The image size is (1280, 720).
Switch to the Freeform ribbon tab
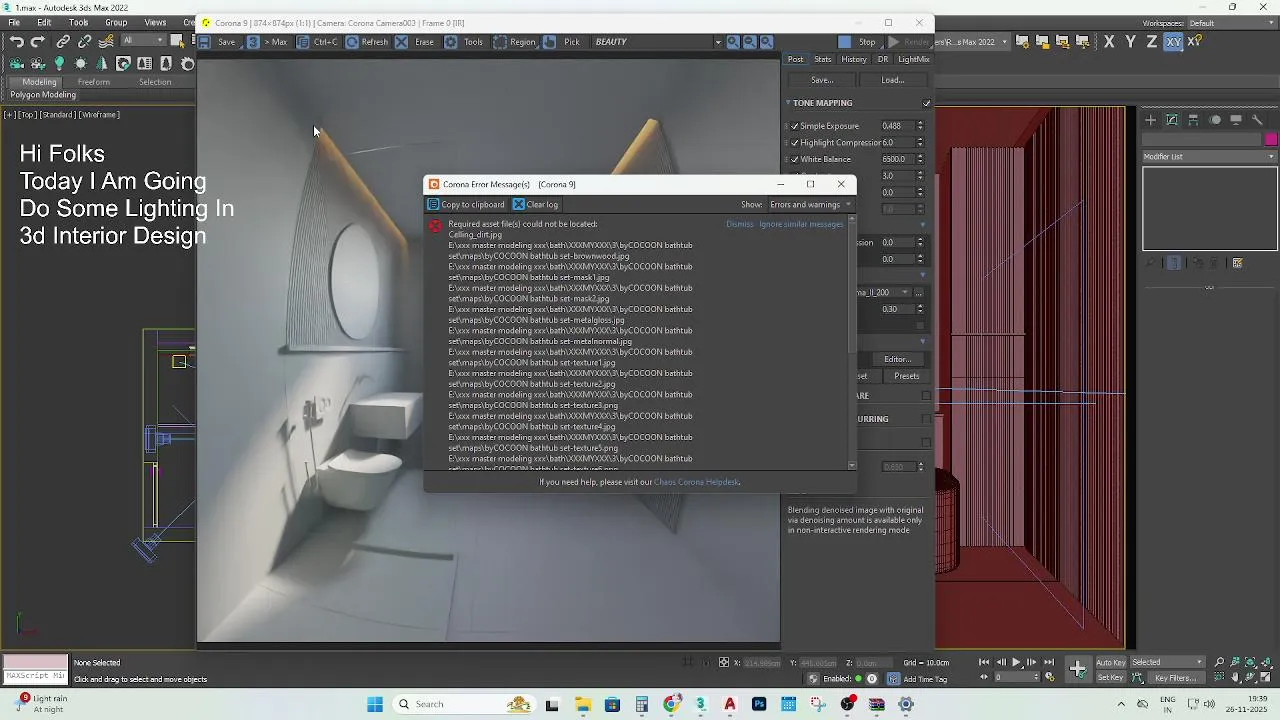tap(93, 82)
